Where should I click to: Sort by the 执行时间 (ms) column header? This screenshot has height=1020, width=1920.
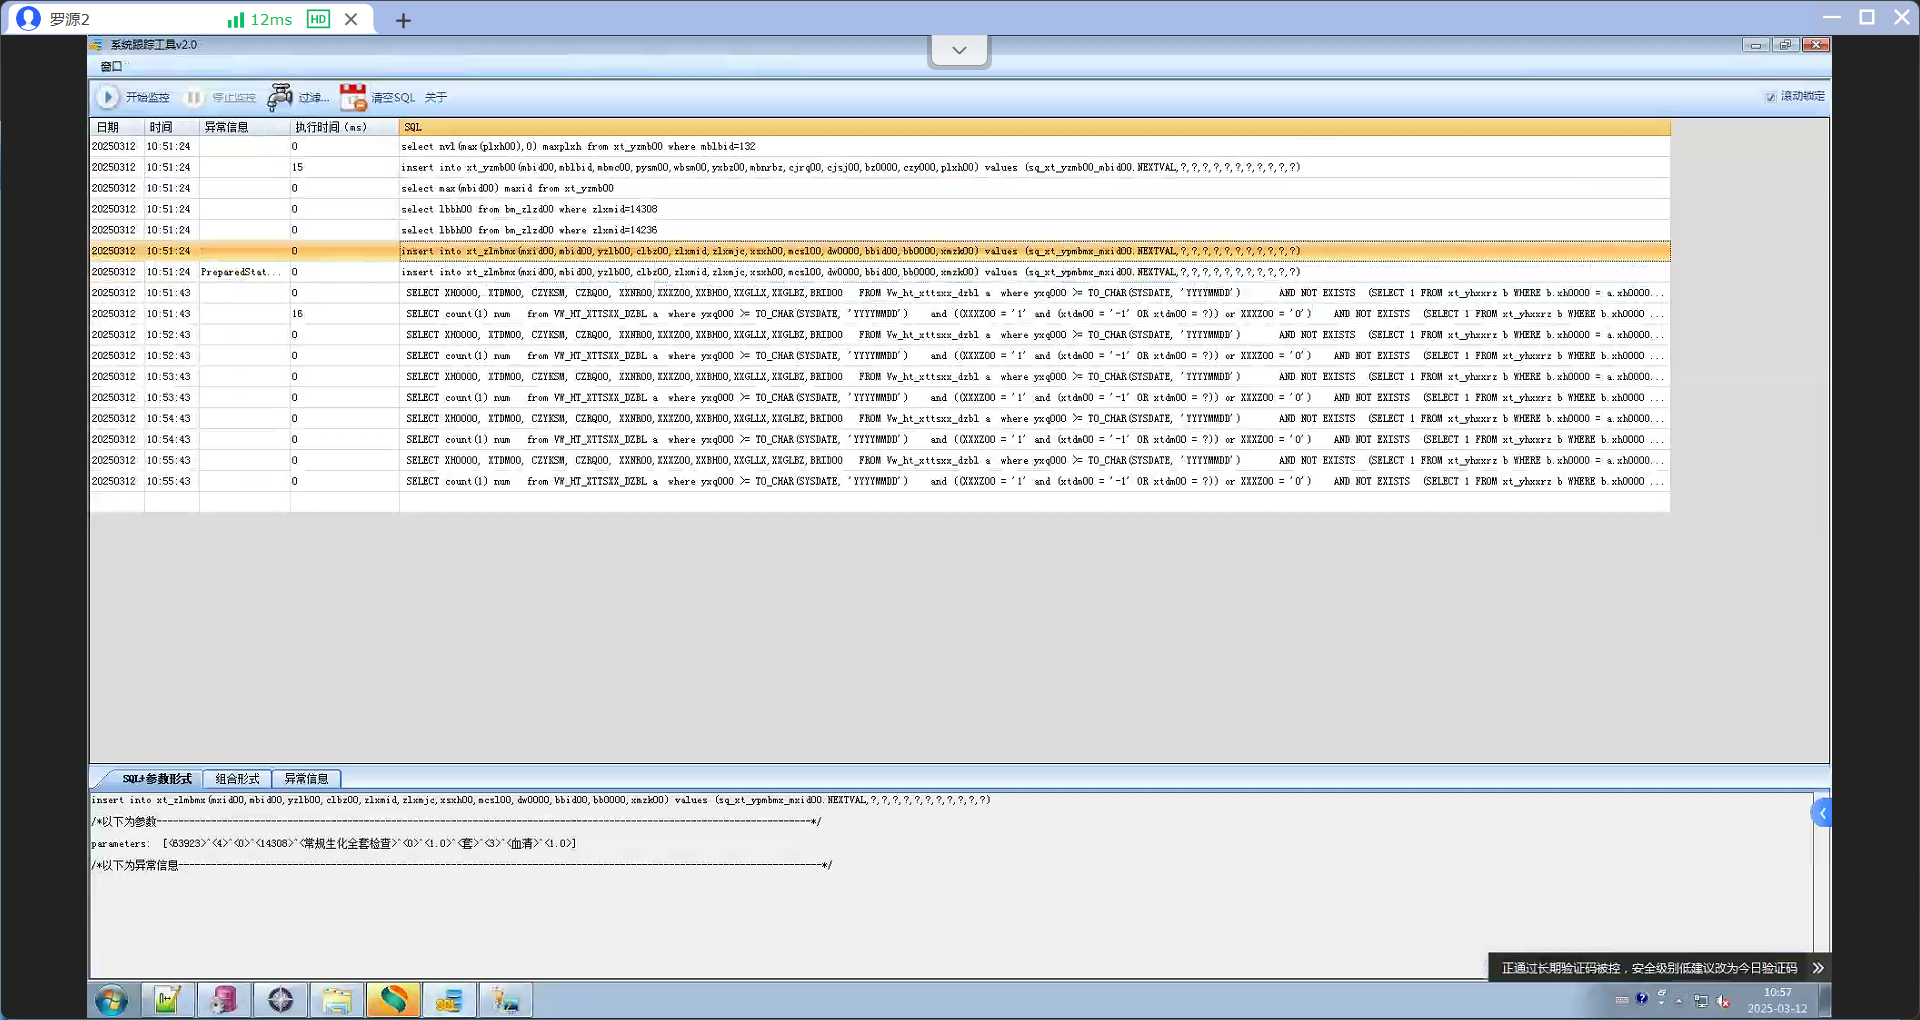tap(345, 127)
